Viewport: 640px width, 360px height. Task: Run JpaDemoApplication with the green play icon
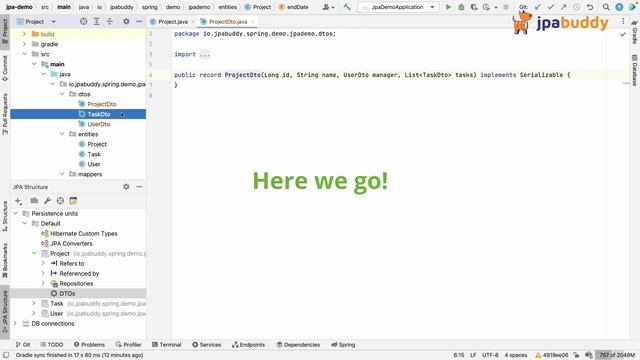click(x=448, y=7)
